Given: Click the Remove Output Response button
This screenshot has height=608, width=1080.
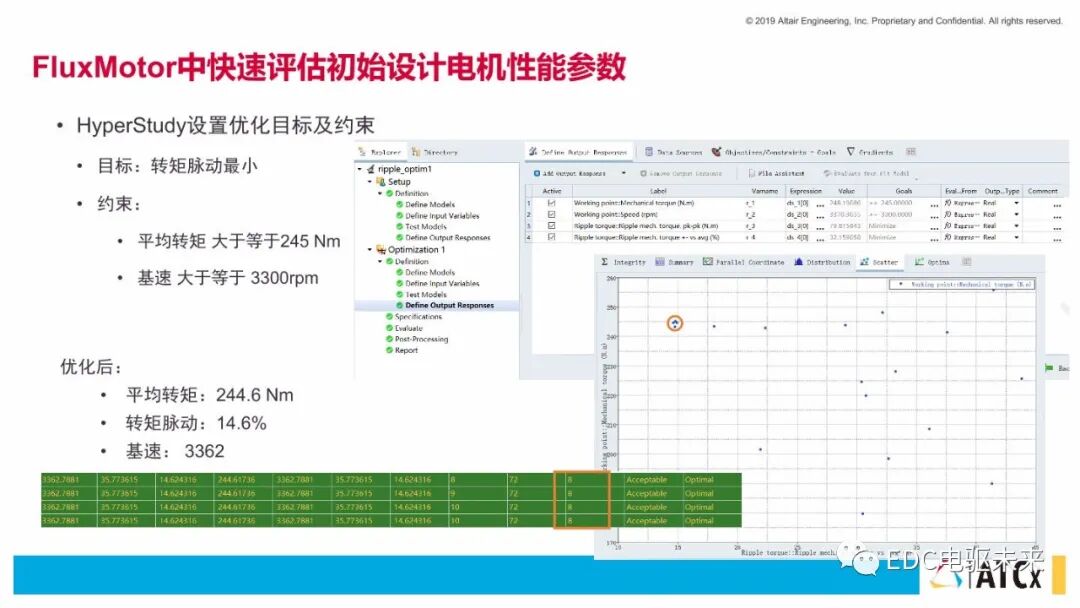Looking at the screenshot, I should coord(681,174).
